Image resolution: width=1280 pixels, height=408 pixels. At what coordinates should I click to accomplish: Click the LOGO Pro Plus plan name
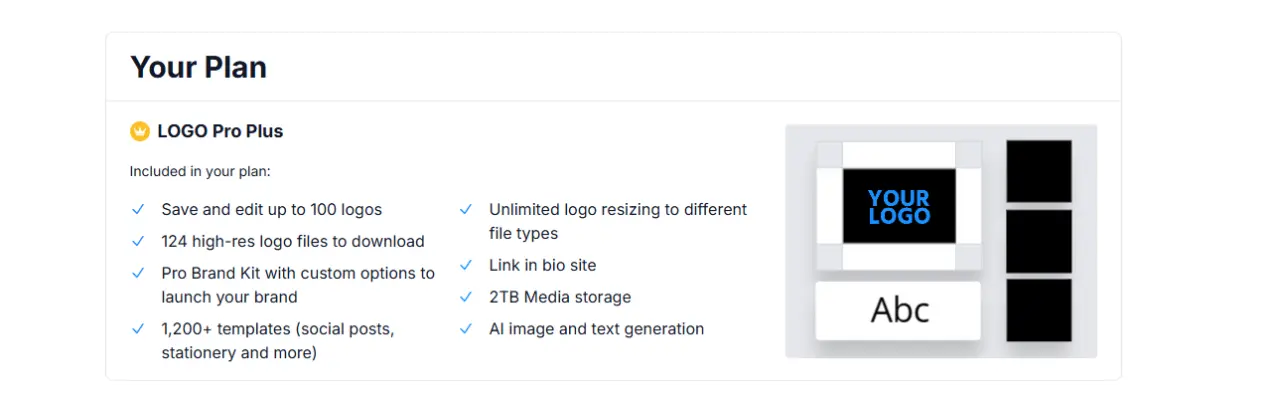coord(220,131)
